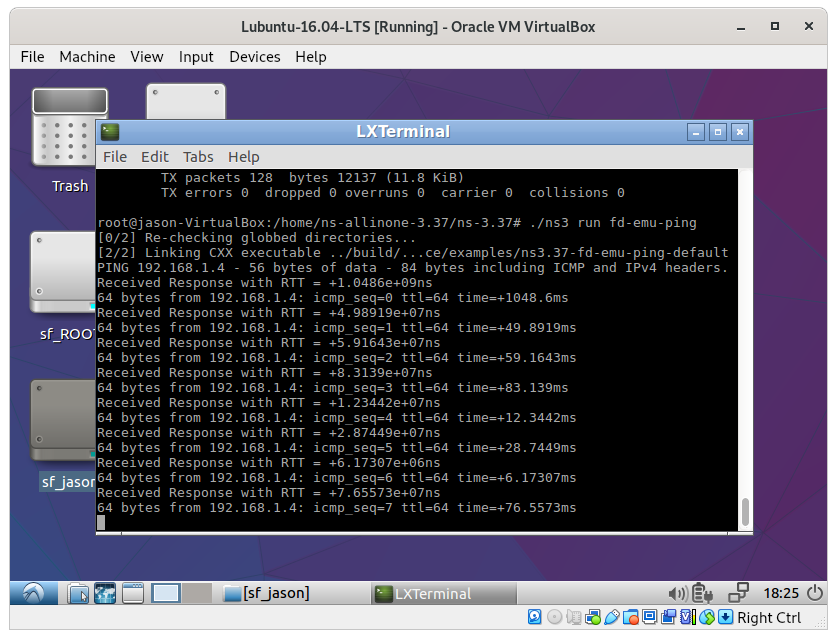Click the Linking CXX executable output line
837x639 pixels.
413,253
